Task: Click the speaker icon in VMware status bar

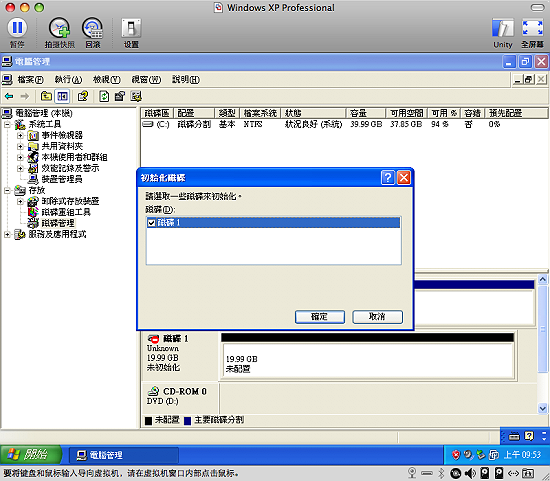Action: 469,473
